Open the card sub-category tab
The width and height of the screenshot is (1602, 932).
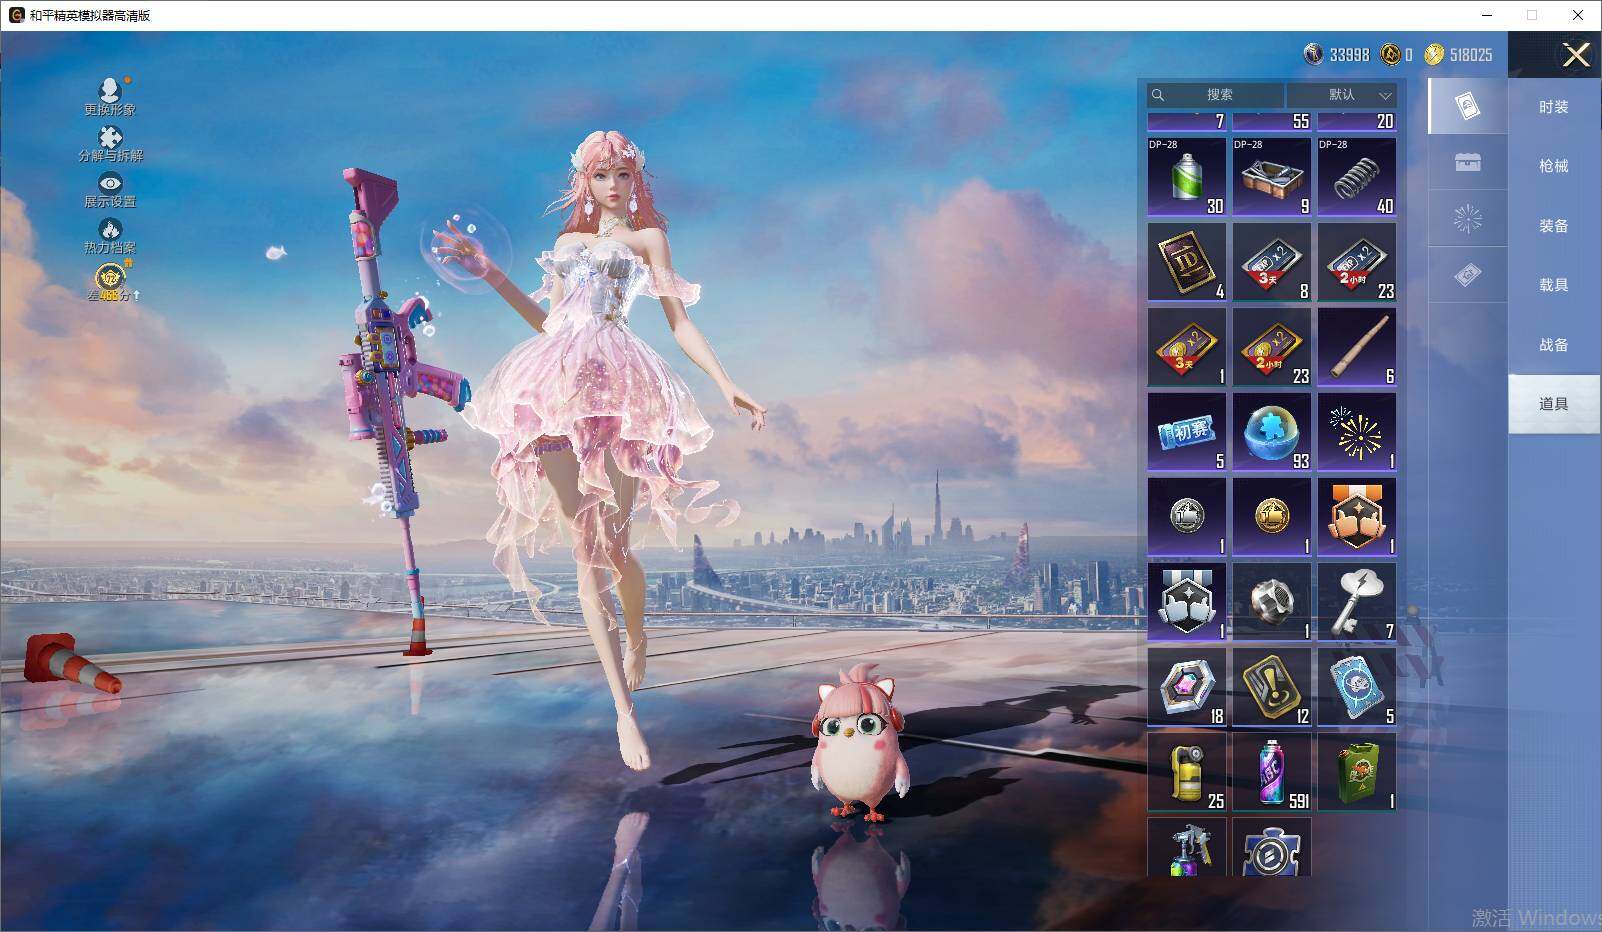[x=1467, y=106]
